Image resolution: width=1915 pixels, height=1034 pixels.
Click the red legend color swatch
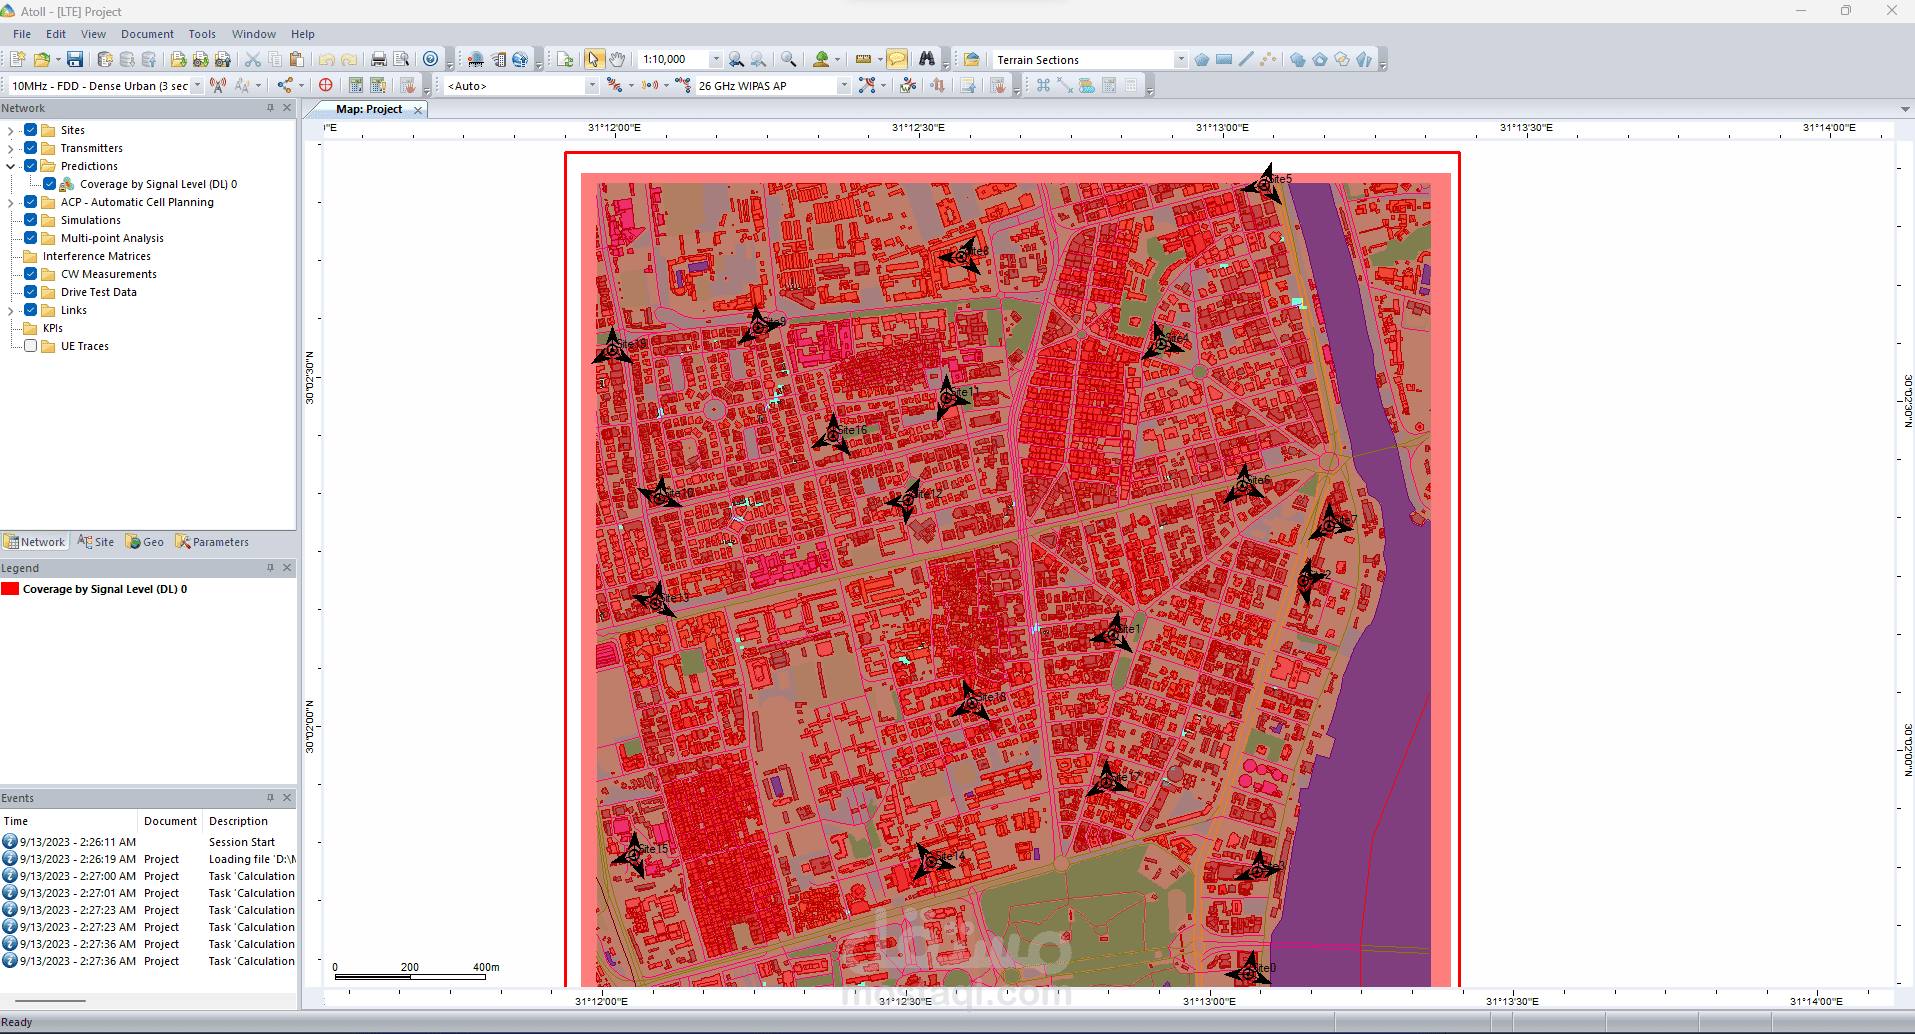(x=10, y=589)
